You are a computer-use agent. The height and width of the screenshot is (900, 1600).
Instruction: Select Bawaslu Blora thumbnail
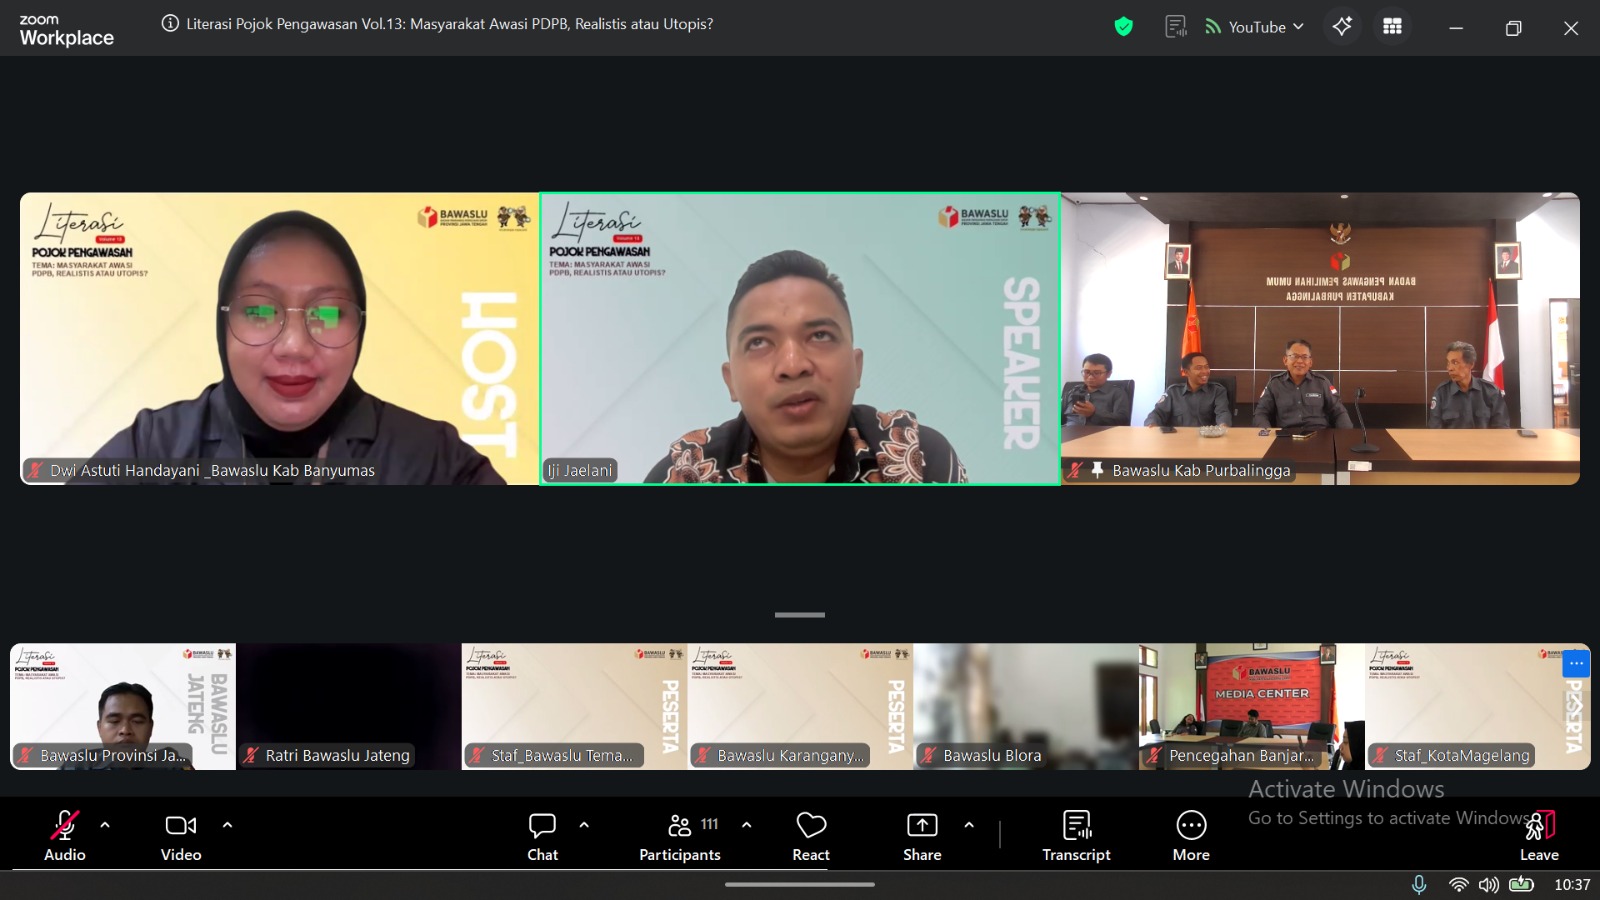(x=1026, y=706)
